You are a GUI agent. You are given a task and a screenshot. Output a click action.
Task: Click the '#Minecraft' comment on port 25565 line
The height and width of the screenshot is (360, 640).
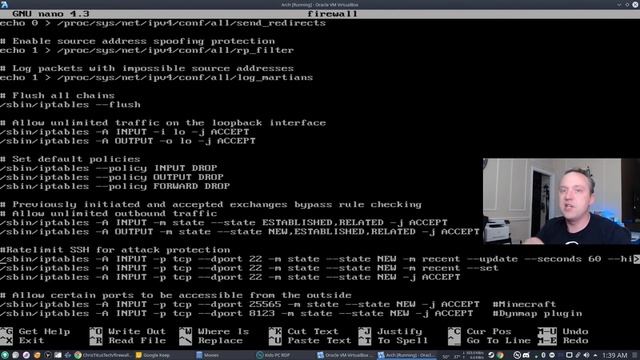click(x=524, y=304)
